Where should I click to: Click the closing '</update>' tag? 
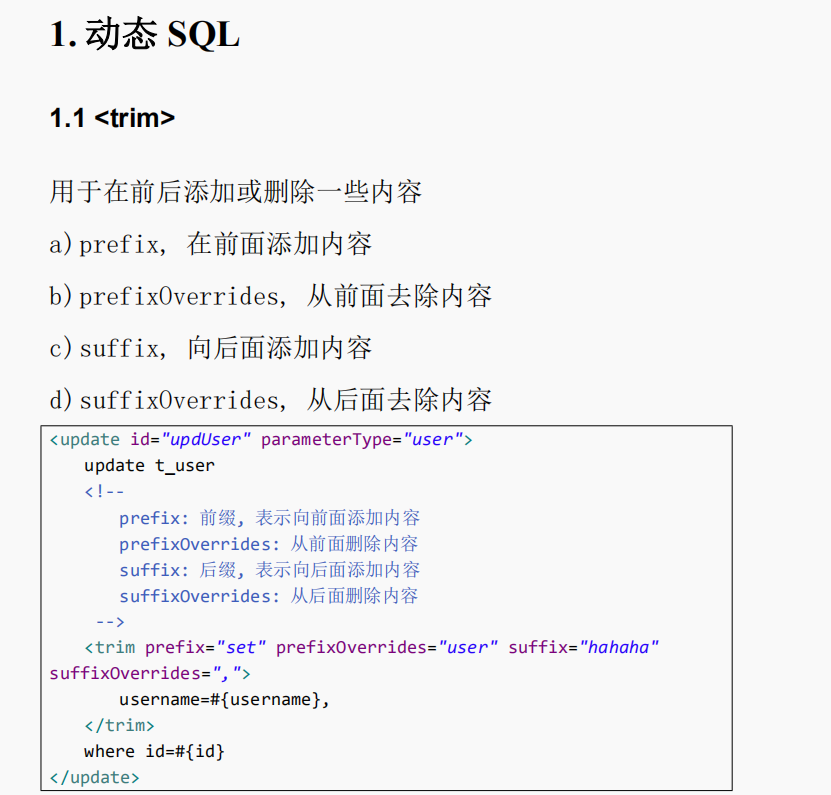(94, 778)
